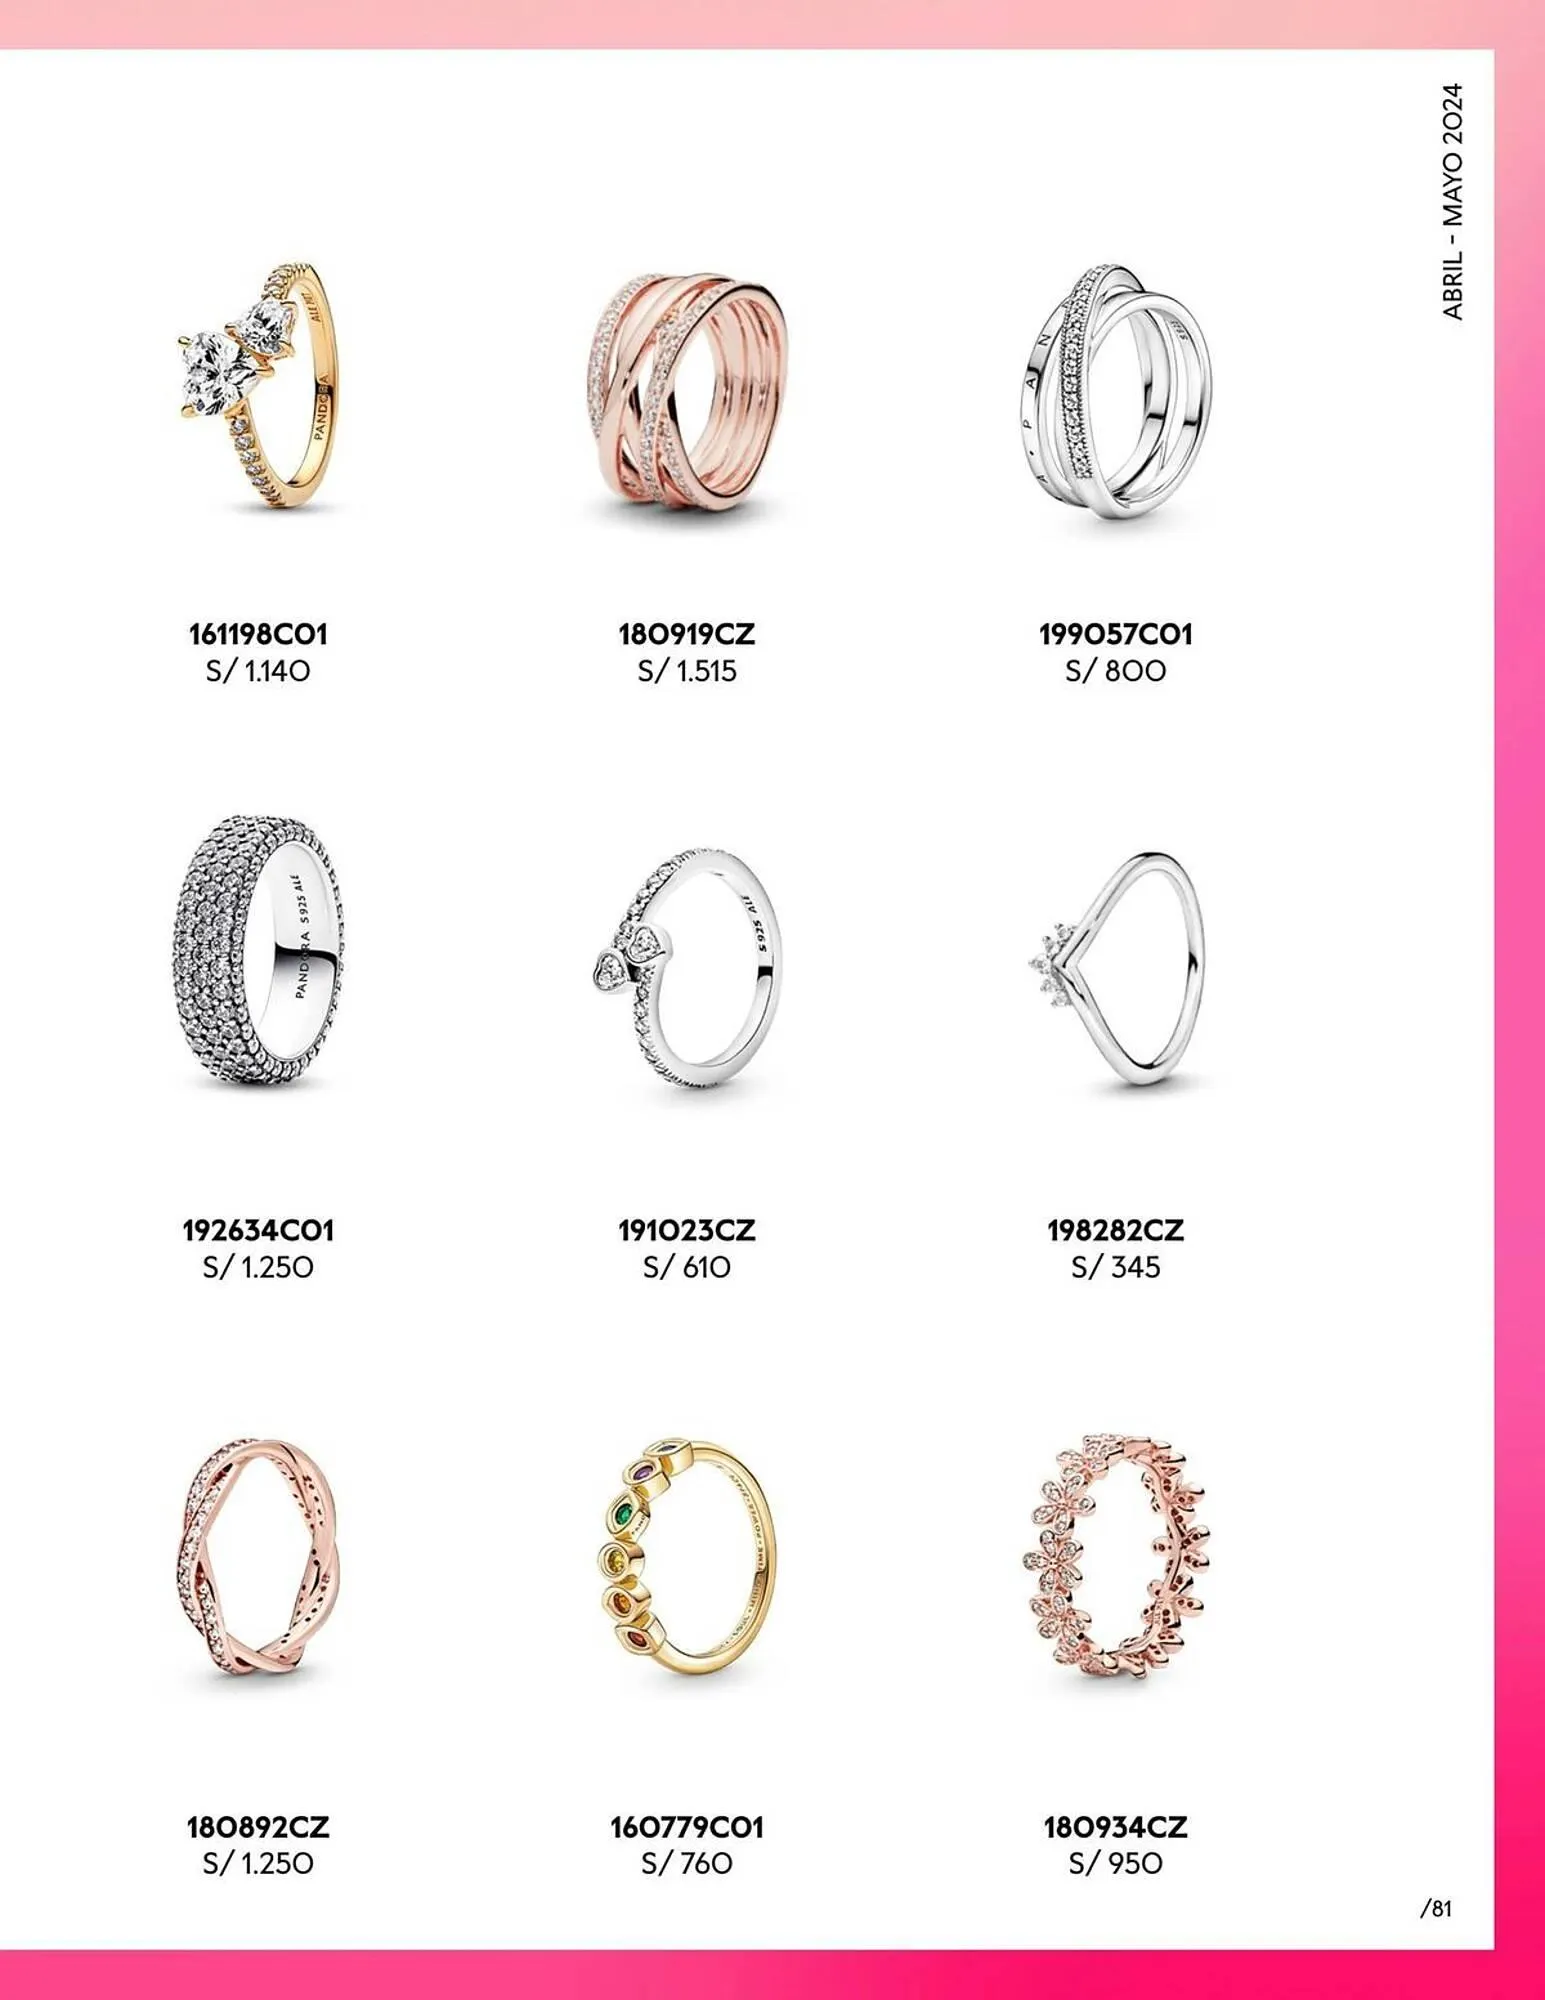Click product code 180919CZ

687,634
